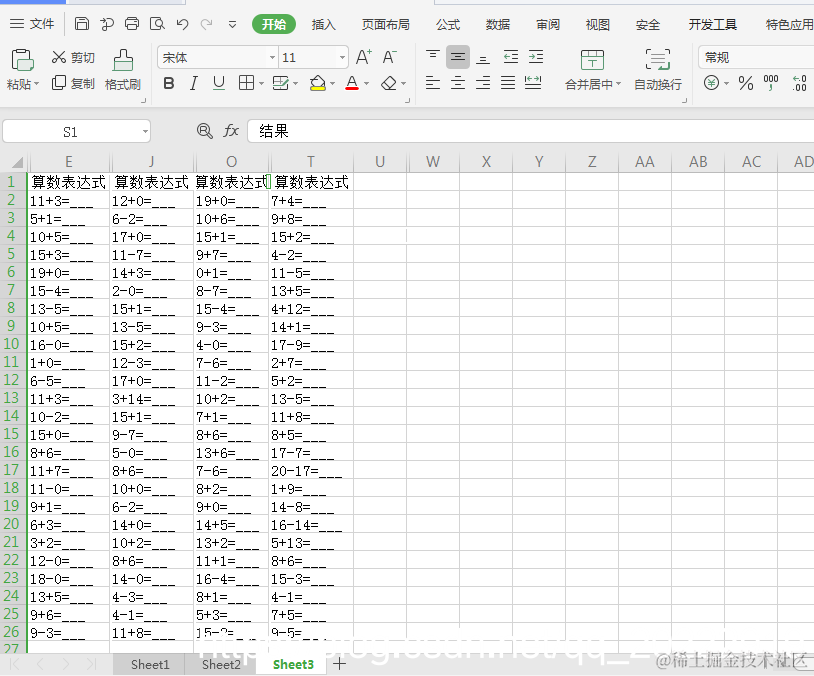The height and width of the screenshot is (676, 814).
Task: Add a new sheet with plus button
Action: tap(340, 664)
